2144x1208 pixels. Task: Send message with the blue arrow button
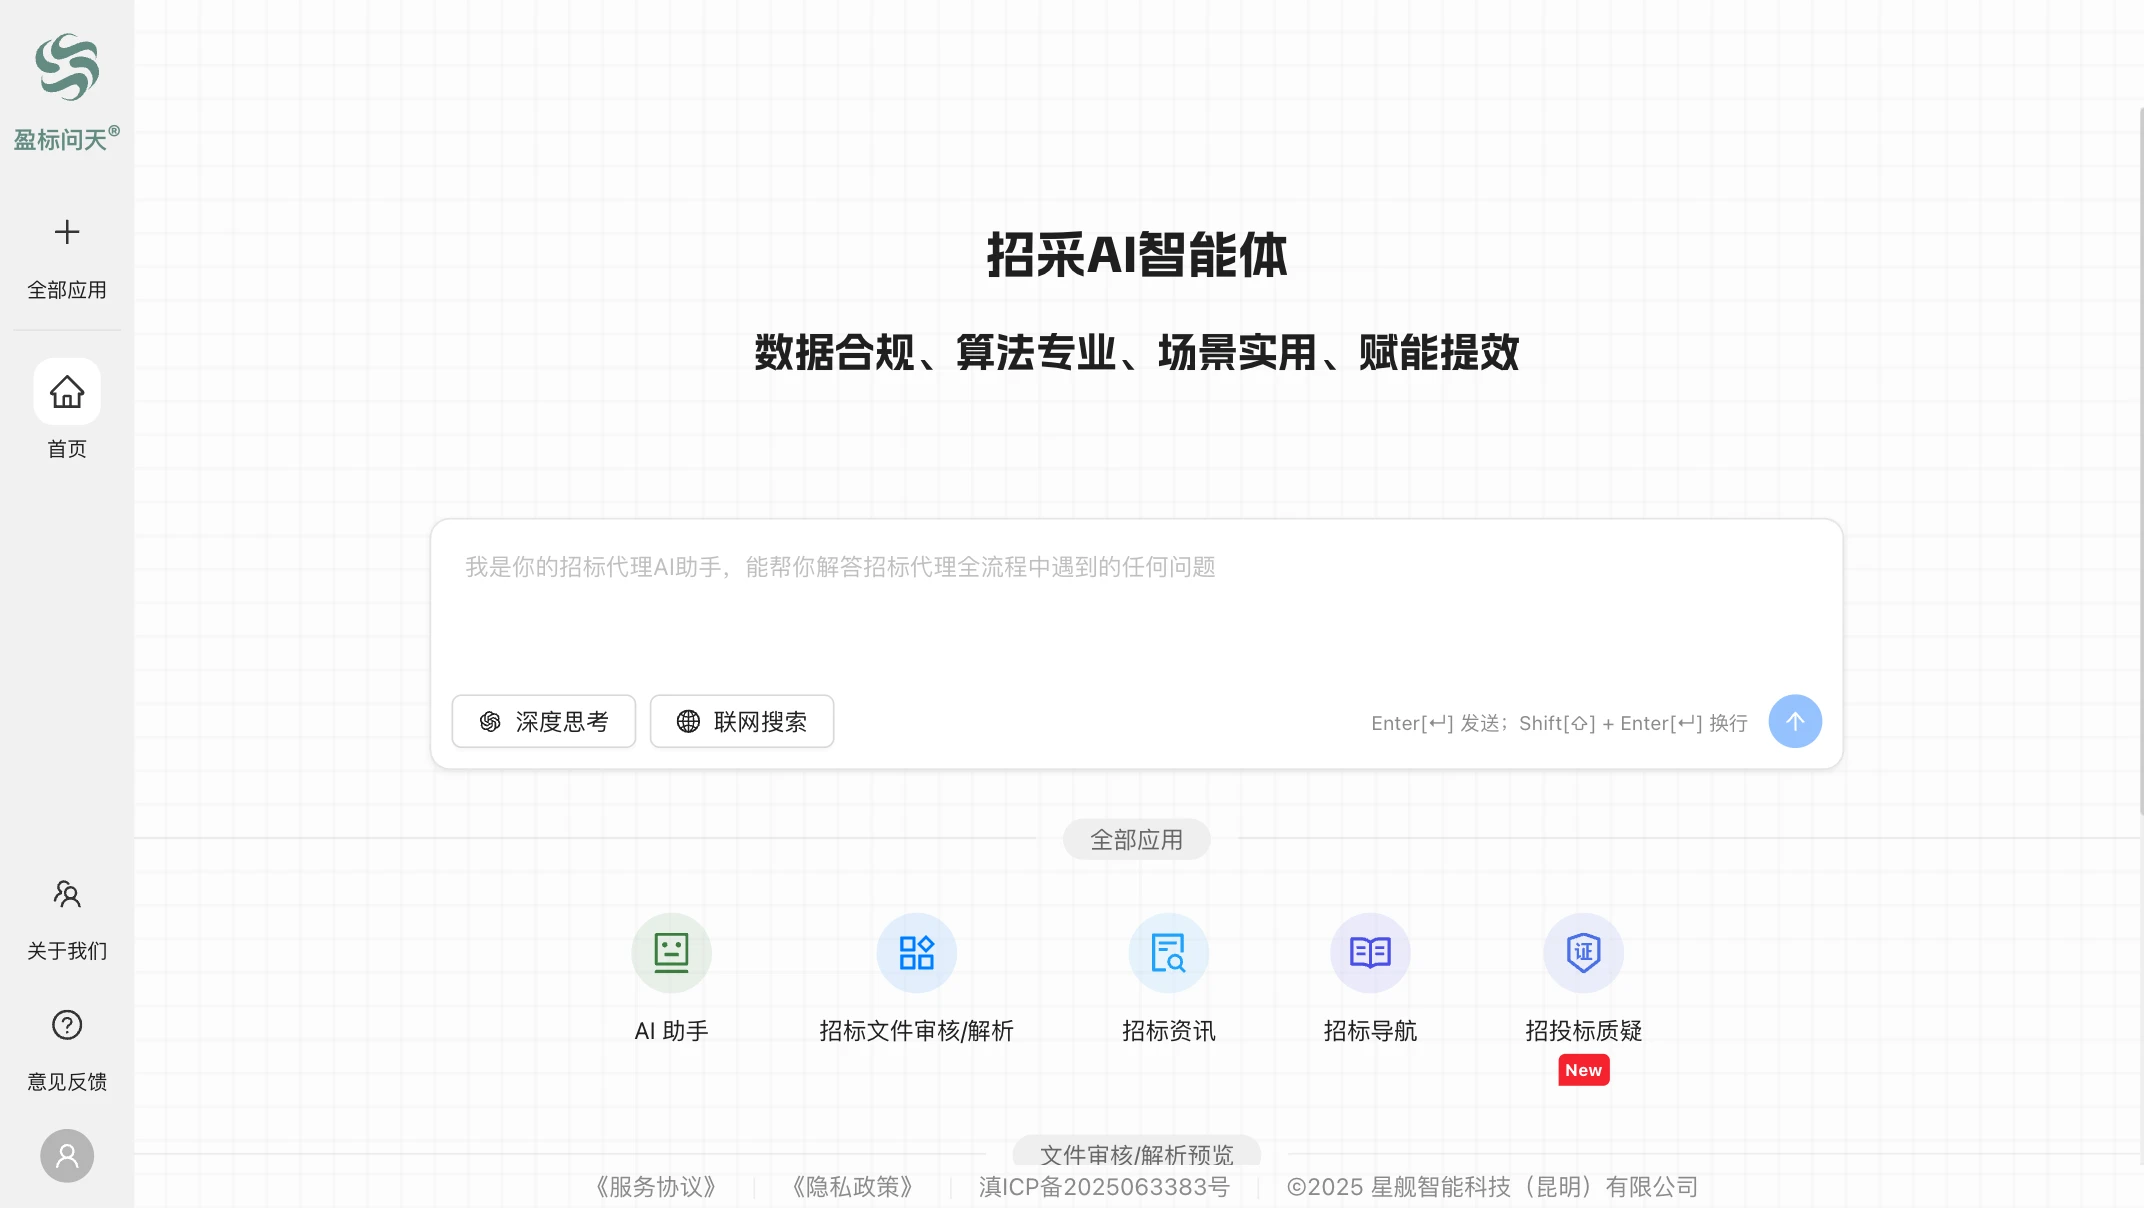tap(1795, 721)
